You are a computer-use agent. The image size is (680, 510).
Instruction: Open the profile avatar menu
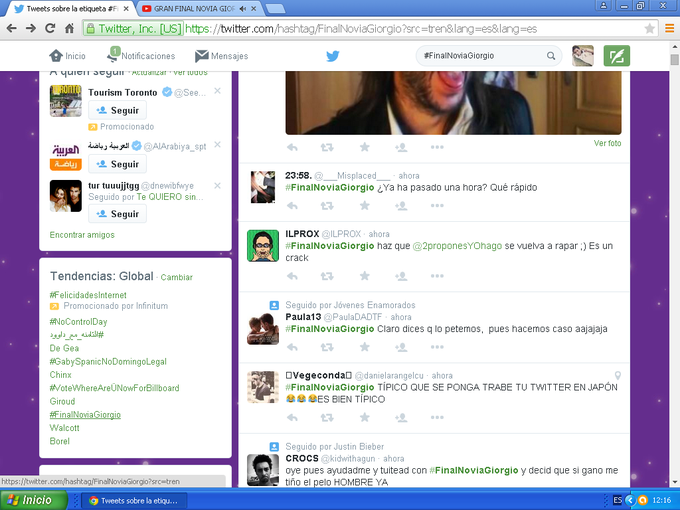(582, 56)
